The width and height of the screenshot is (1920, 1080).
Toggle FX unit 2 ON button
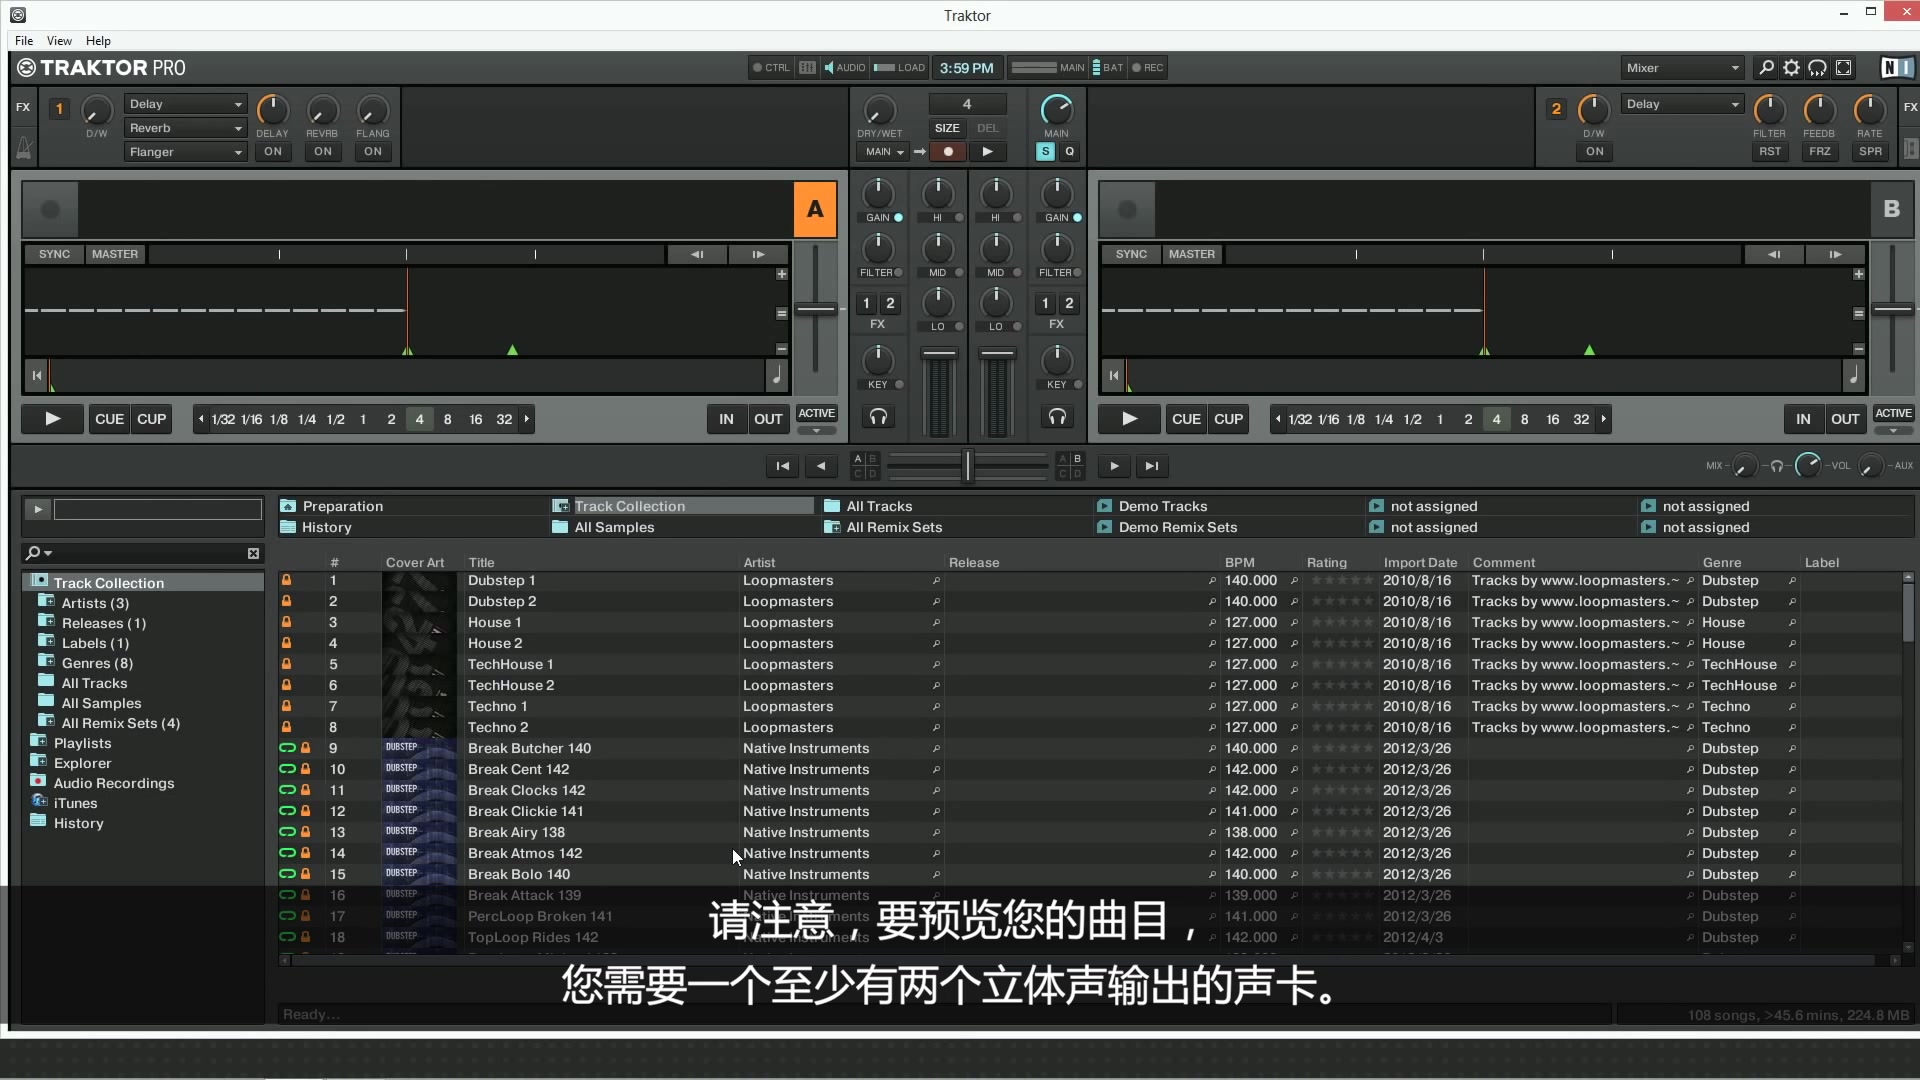(x=1594, y=152)
